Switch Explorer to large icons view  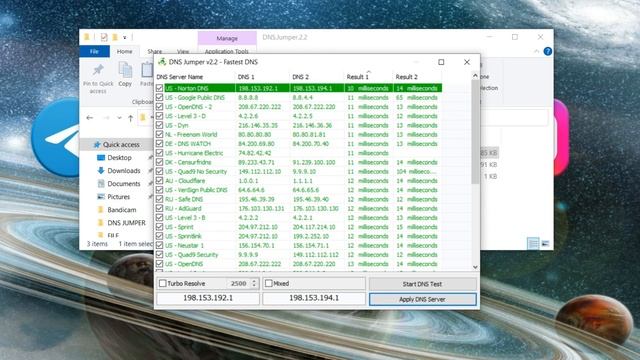(545, 244)
